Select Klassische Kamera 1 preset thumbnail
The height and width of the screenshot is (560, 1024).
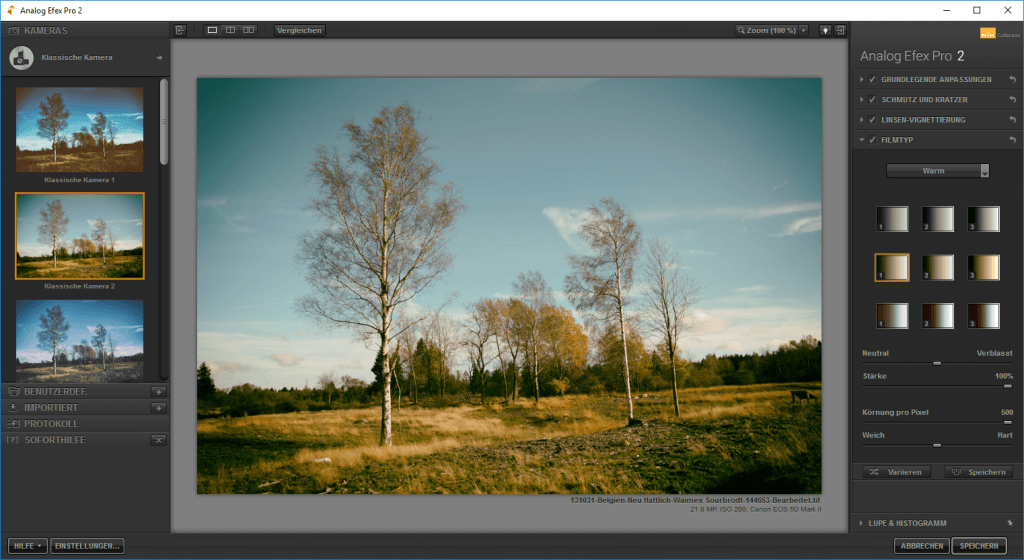[80, 129]
